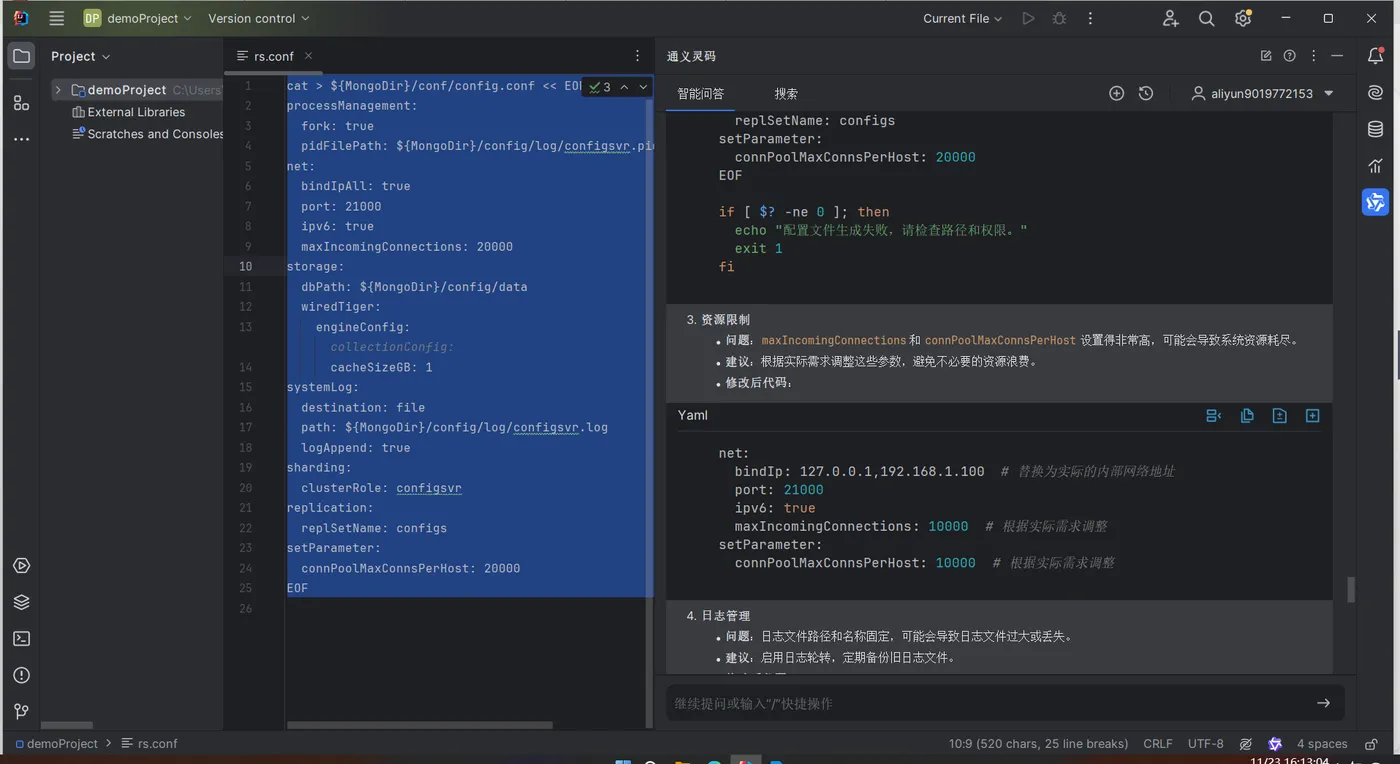Screen dimensions: 1400x764
Task: Open the main hamburger menu
Action: 57,18
